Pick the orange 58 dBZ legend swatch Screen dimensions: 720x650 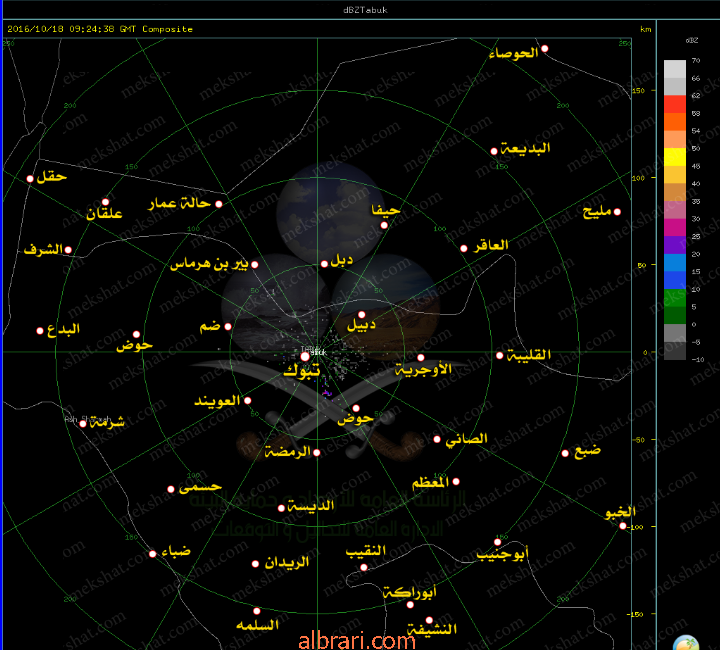[x=675, y=122]
